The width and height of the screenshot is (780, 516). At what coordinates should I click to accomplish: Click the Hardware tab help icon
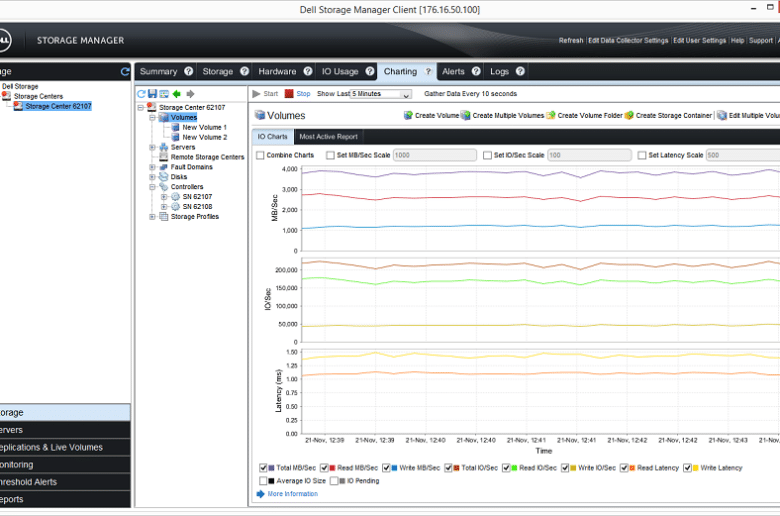[308, 71]
